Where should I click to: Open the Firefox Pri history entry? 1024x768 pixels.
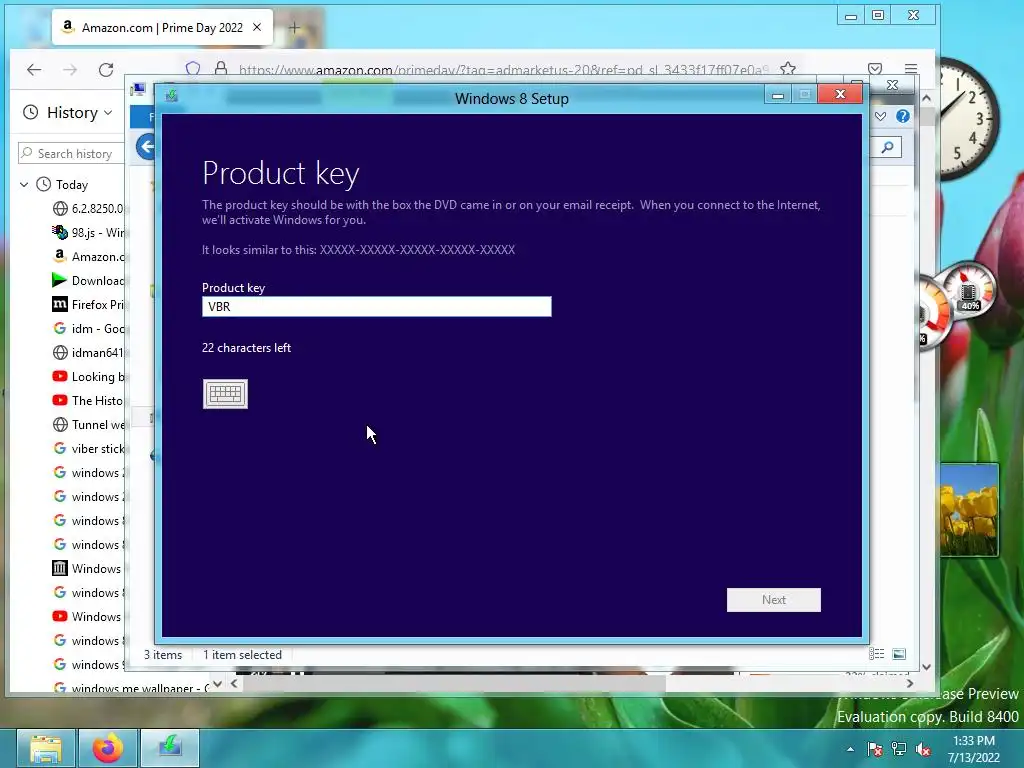(88, 304)
